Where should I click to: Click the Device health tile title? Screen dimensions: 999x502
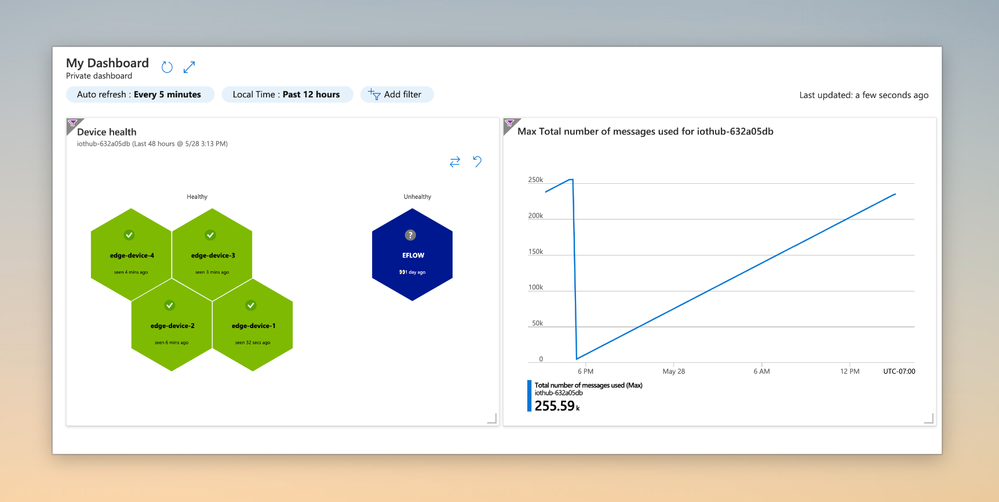pyautogui.click(x=106, y=132)
